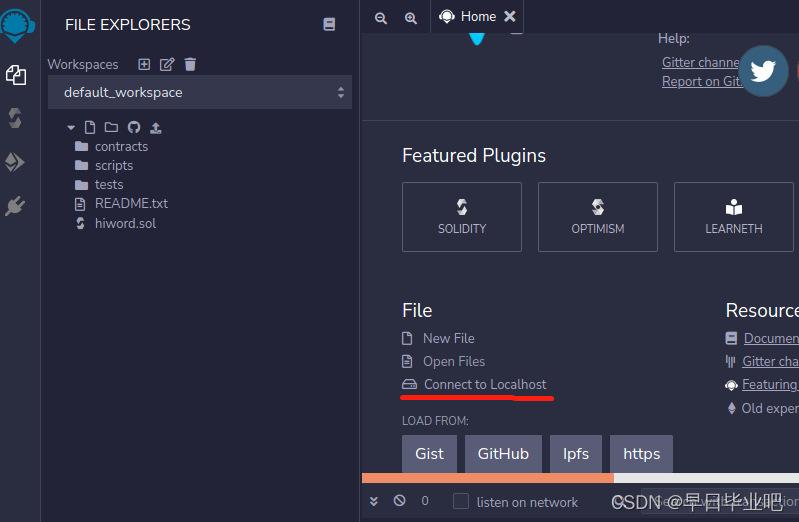This screenshot has height=522, width=799.
Task: Publish to GitHub gist icon
Action: click(134, 127)
